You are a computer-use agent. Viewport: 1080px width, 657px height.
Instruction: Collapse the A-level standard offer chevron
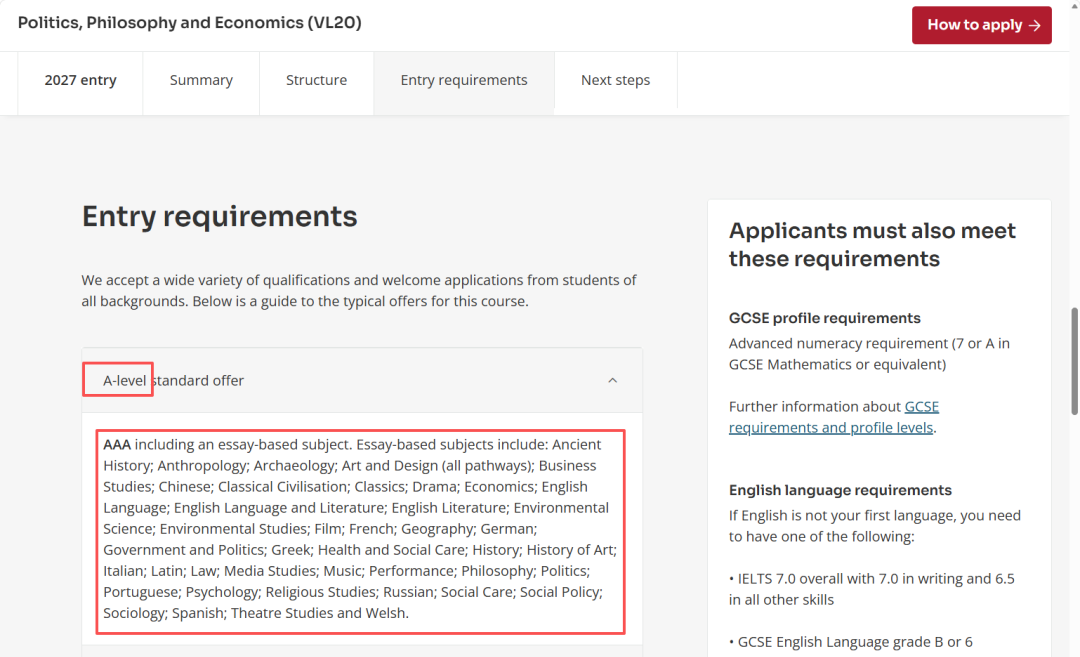[612, 380]
